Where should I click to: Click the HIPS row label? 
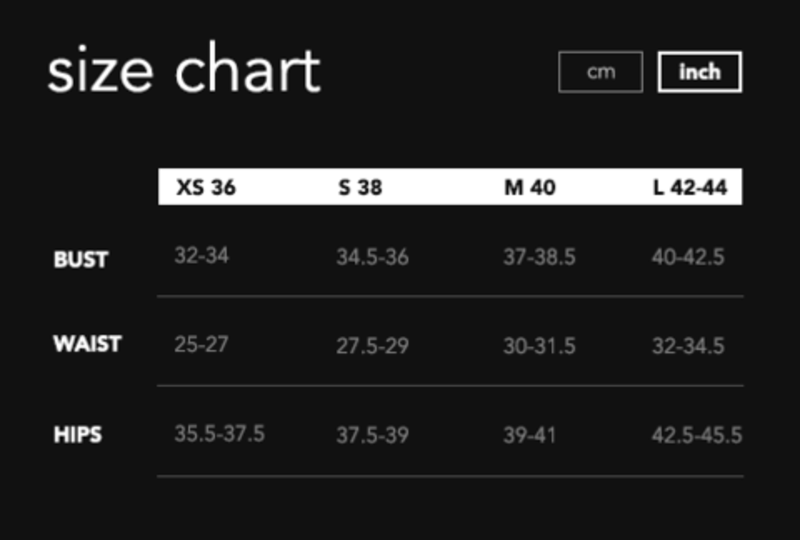[77, 435]
